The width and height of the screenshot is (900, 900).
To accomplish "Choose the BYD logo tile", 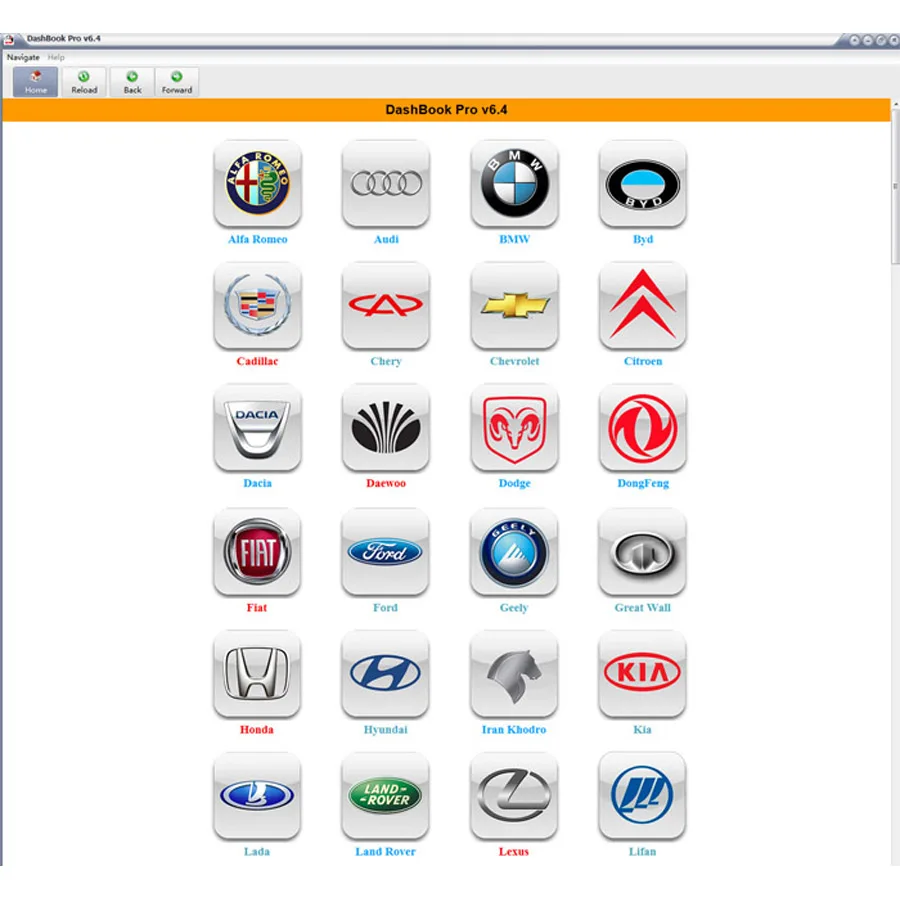I will pos(643,184).
